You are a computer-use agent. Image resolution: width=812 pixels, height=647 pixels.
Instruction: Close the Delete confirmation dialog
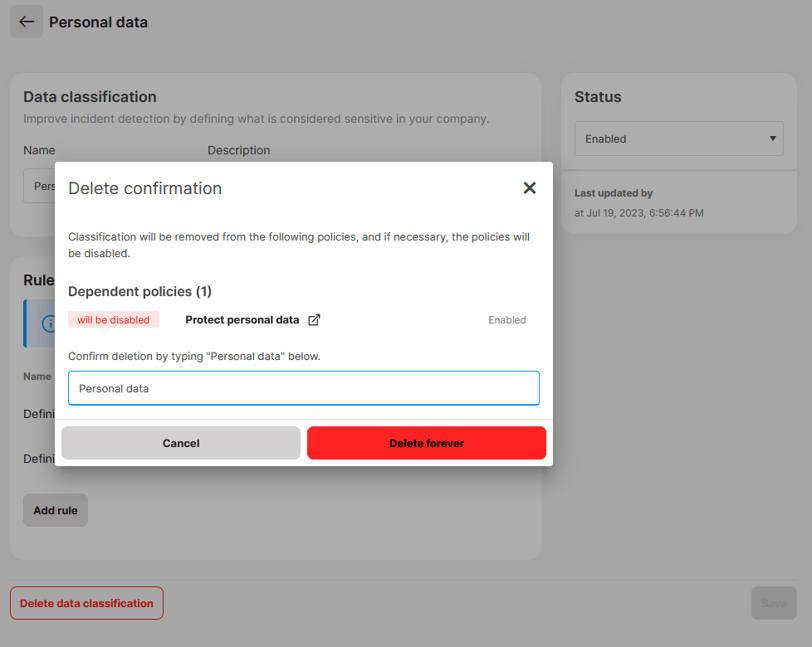[x=529, y=188]
